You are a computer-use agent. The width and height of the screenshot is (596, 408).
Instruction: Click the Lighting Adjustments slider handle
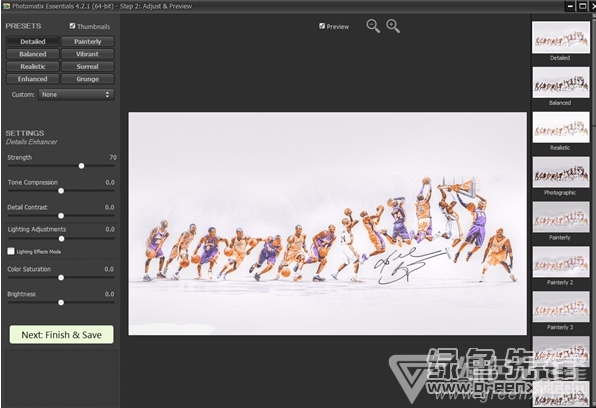click(61, 239)
